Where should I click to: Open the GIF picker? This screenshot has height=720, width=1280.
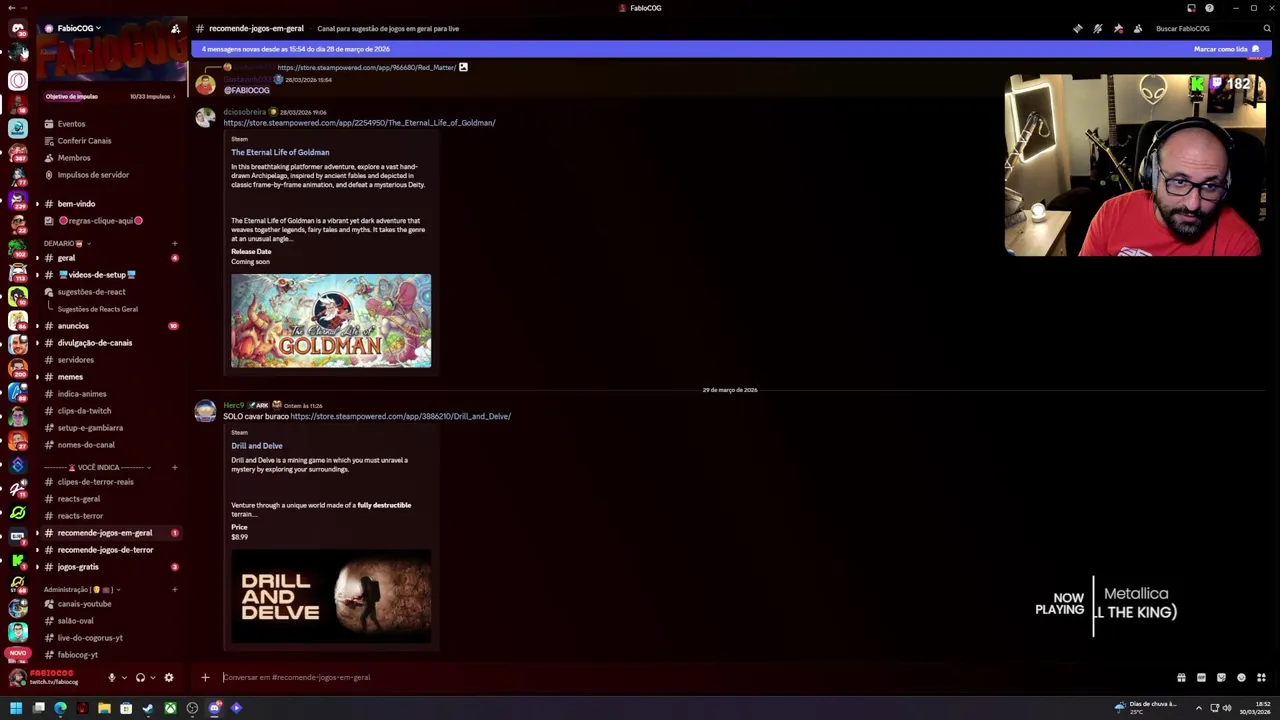coord(1201,677)
